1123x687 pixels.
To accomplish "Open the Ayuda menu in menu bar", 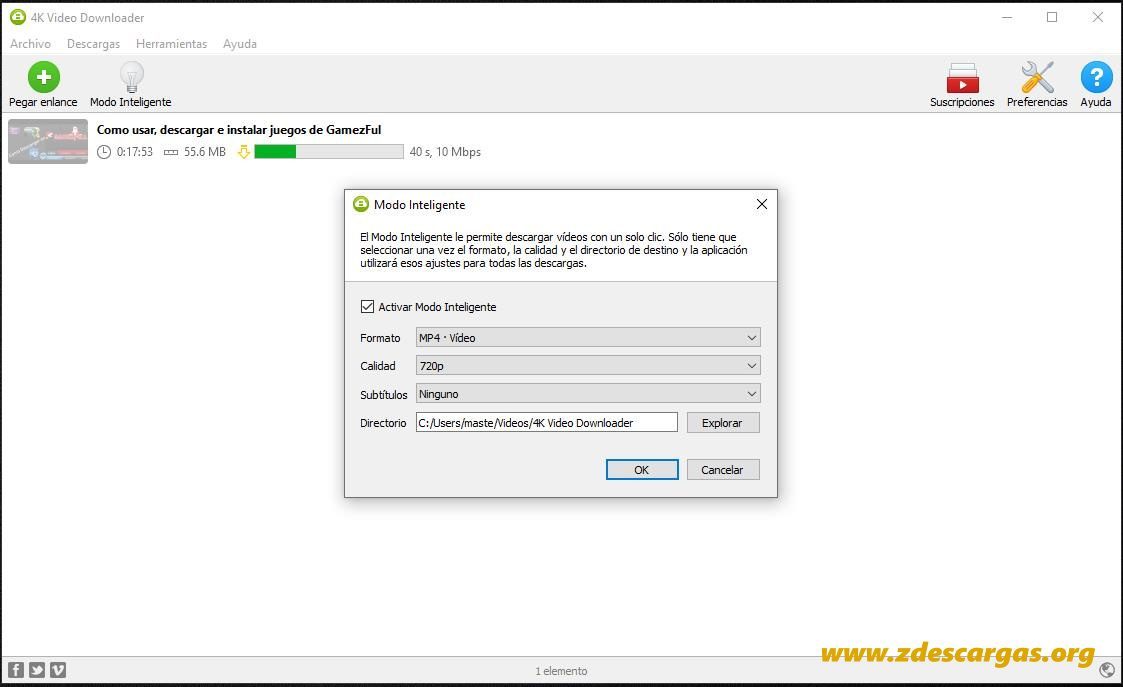I will coord(239,44).
